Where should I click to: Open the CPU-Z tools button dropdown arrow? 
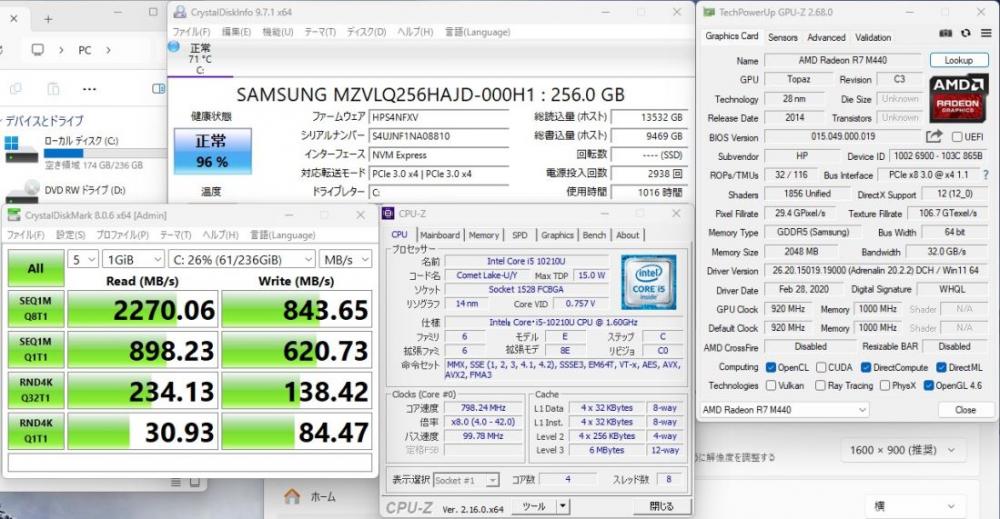click(x=562, y=506)
